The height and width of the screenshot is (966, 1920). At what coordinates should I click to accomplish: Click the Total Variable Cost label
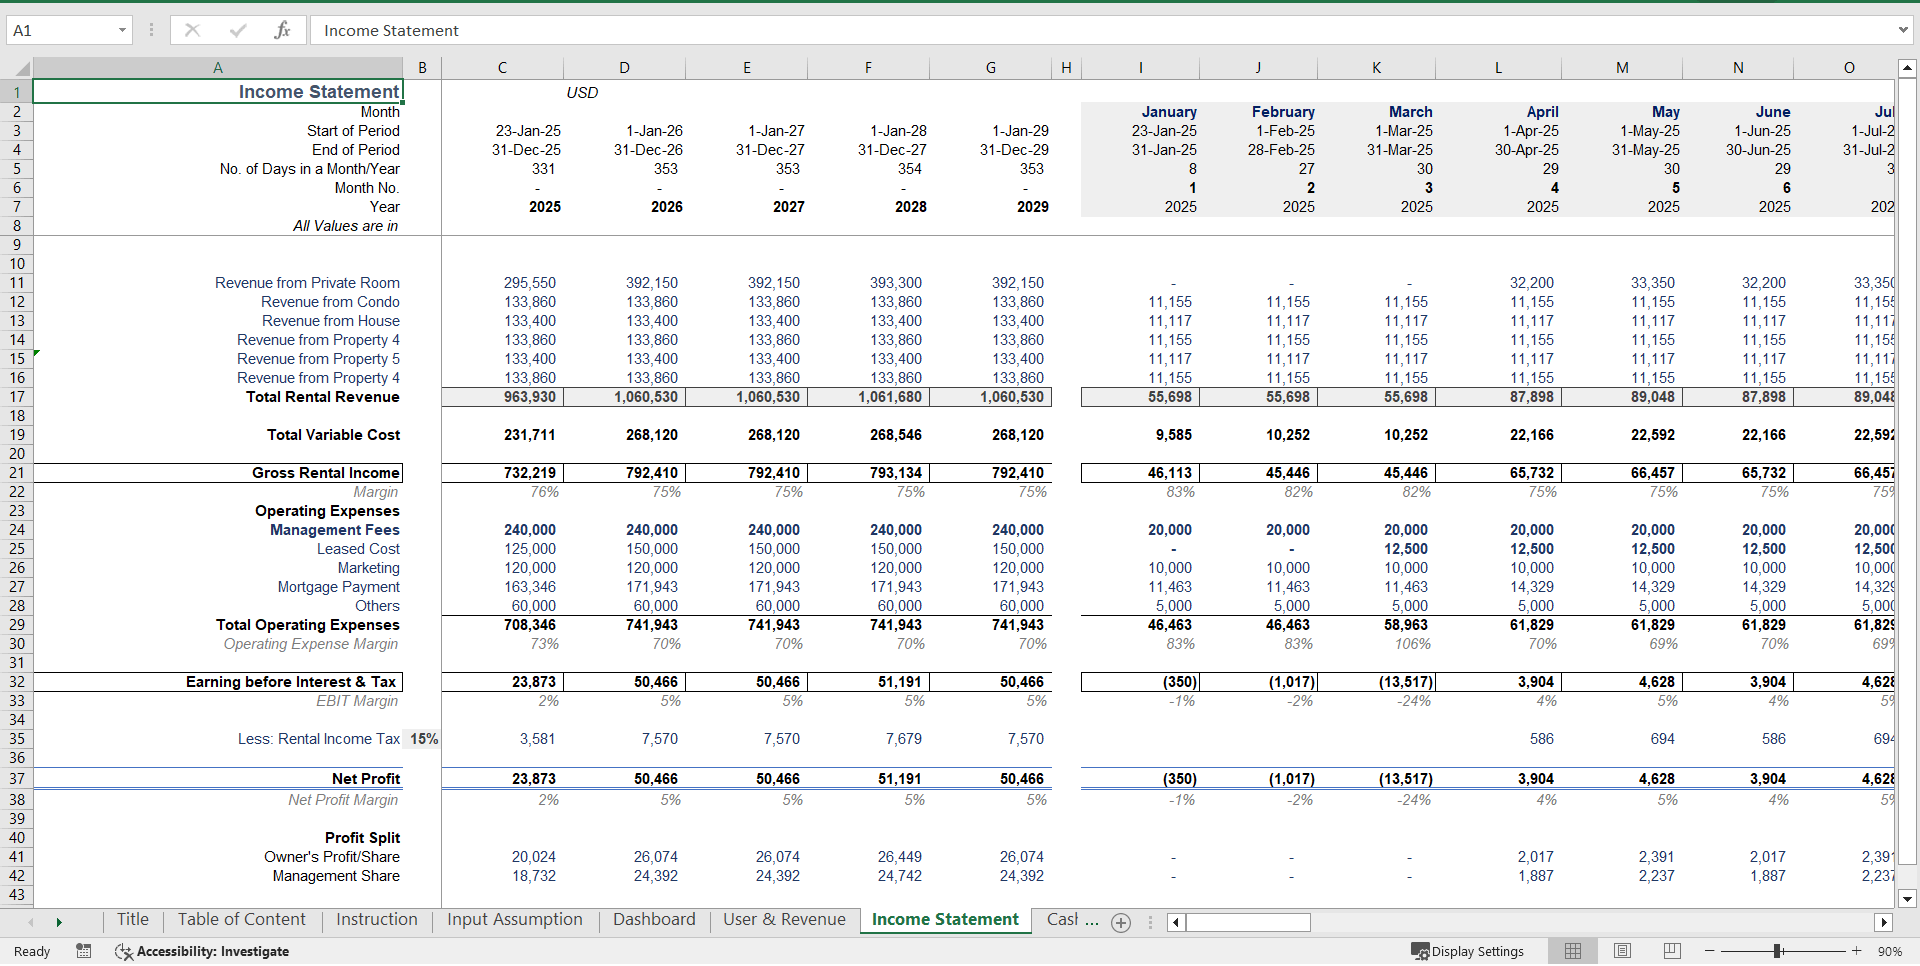click(333, 435)
